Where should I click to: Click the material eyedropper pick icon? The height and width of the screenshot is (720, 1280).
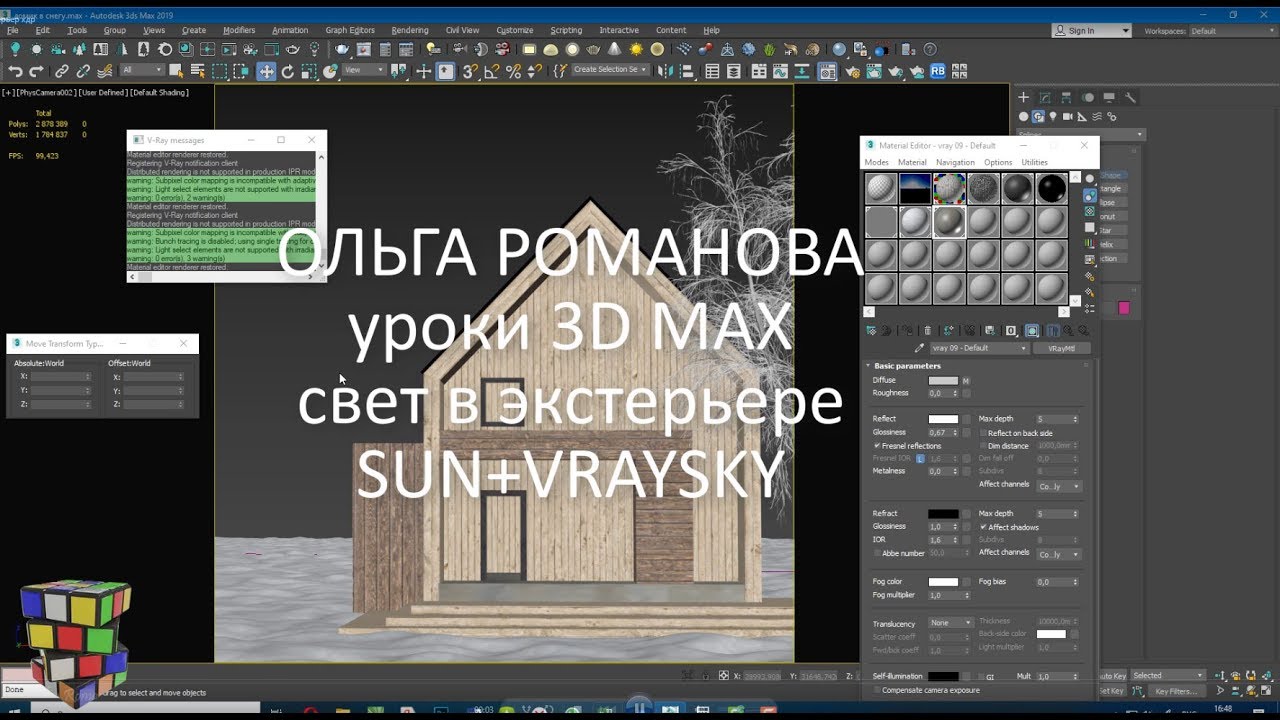click(x=919, y=348)
